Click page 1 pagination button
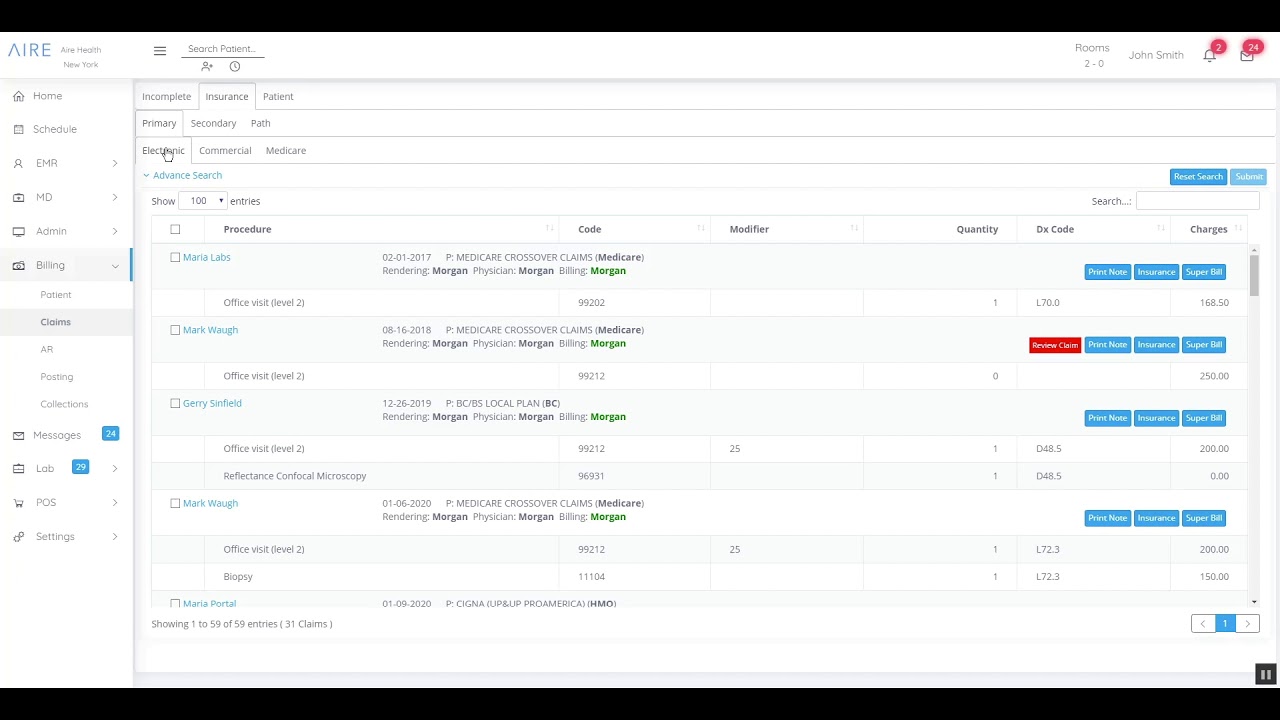 [x=1225, y=623]
